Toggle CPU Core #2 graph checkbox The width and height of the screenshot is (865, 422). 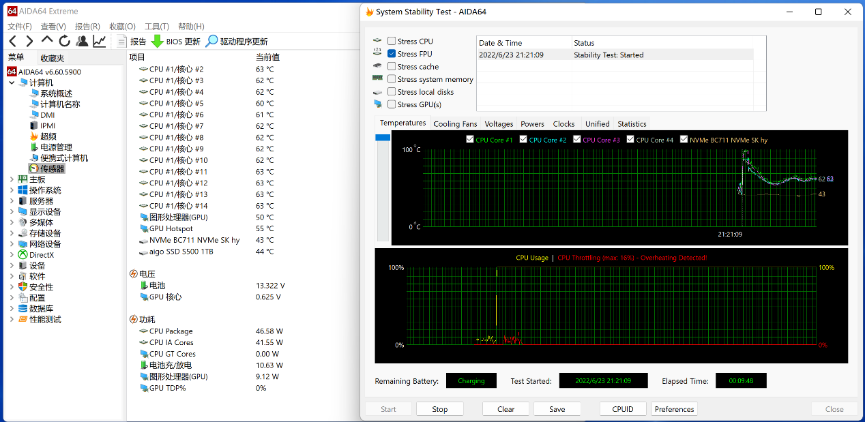click(524, 140)
